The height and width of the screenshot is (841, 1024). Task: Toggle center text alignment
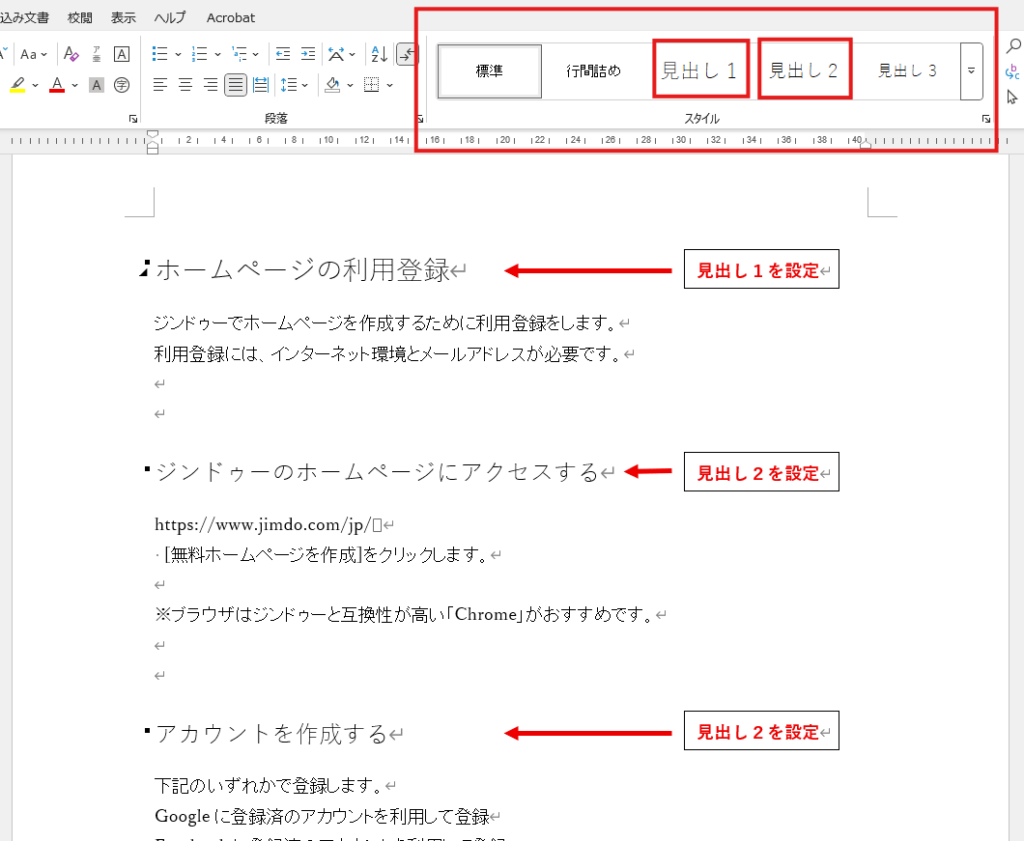click(x=185, y=85)
